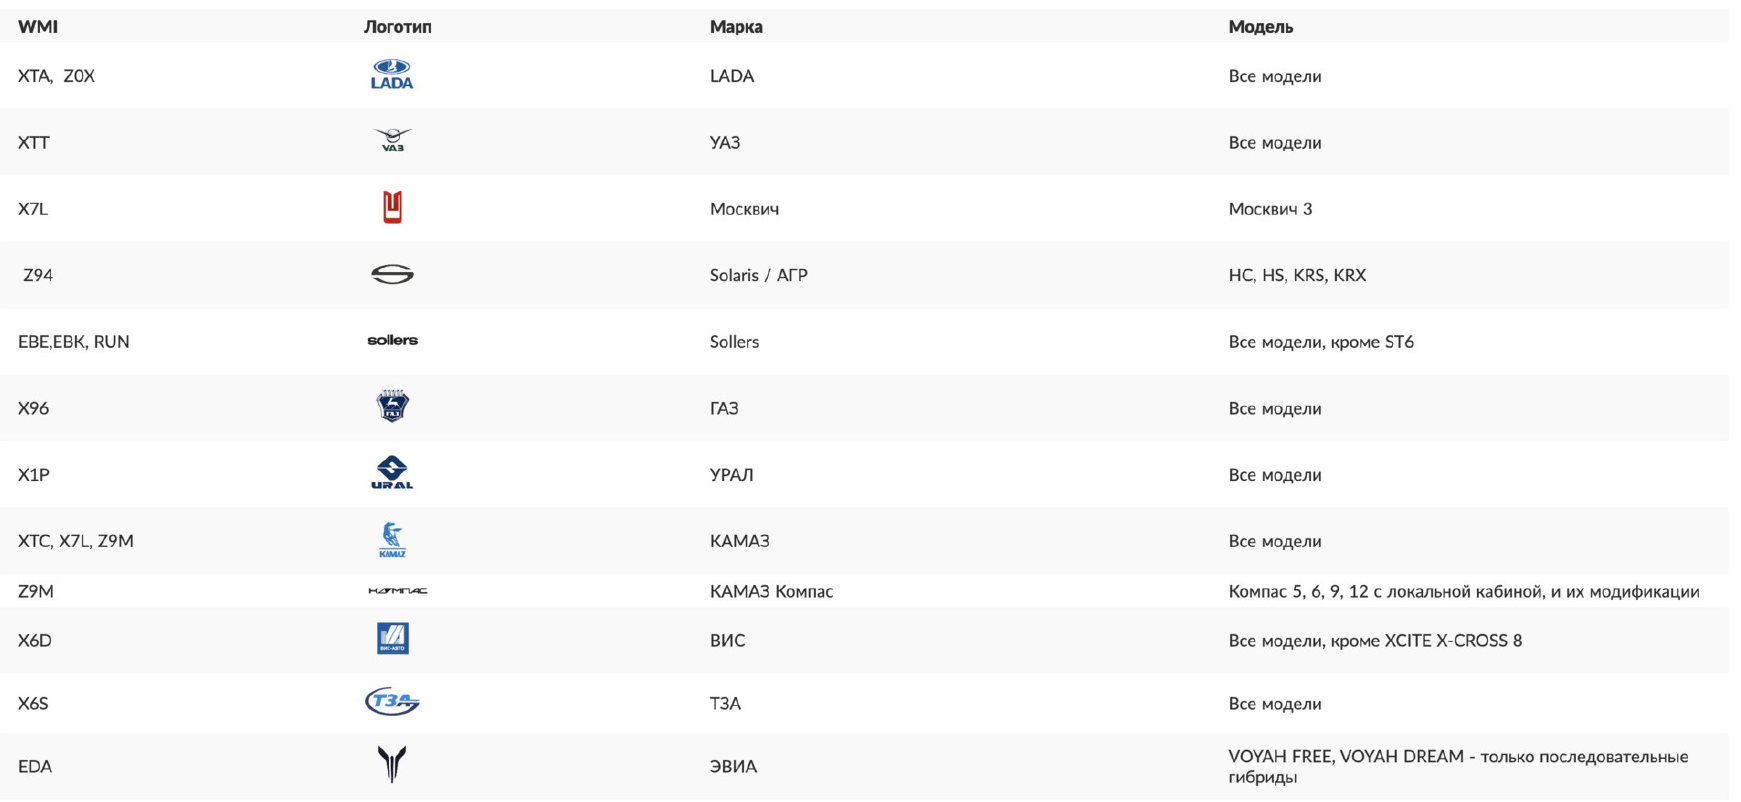Click the Логотип column header

pyautogui.click(x=398, y=27)
